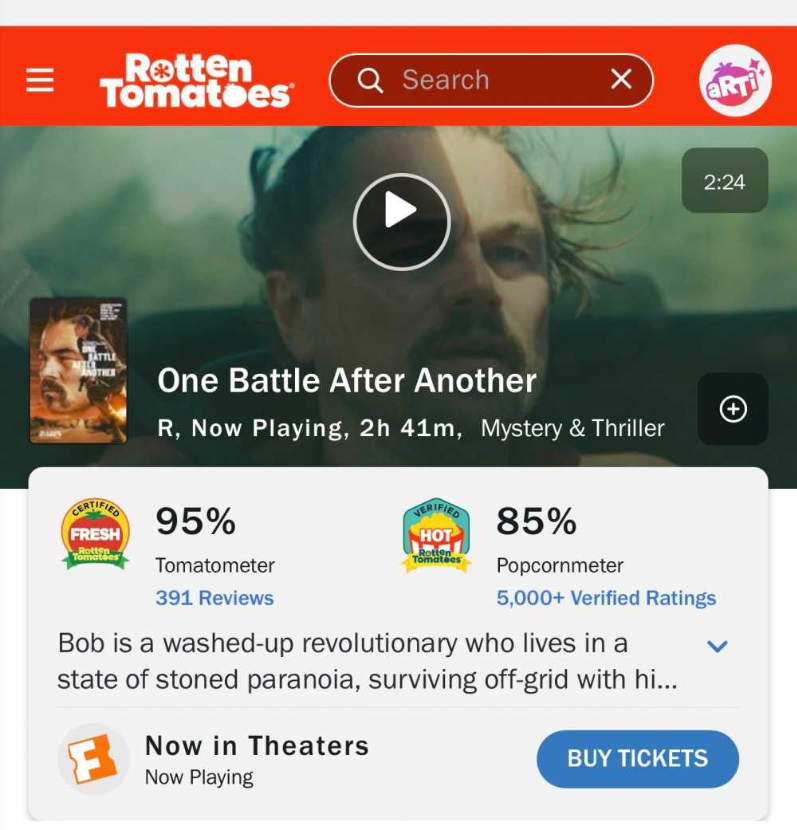Add movie to watchlist with plus icon

[x=733, y=409]
